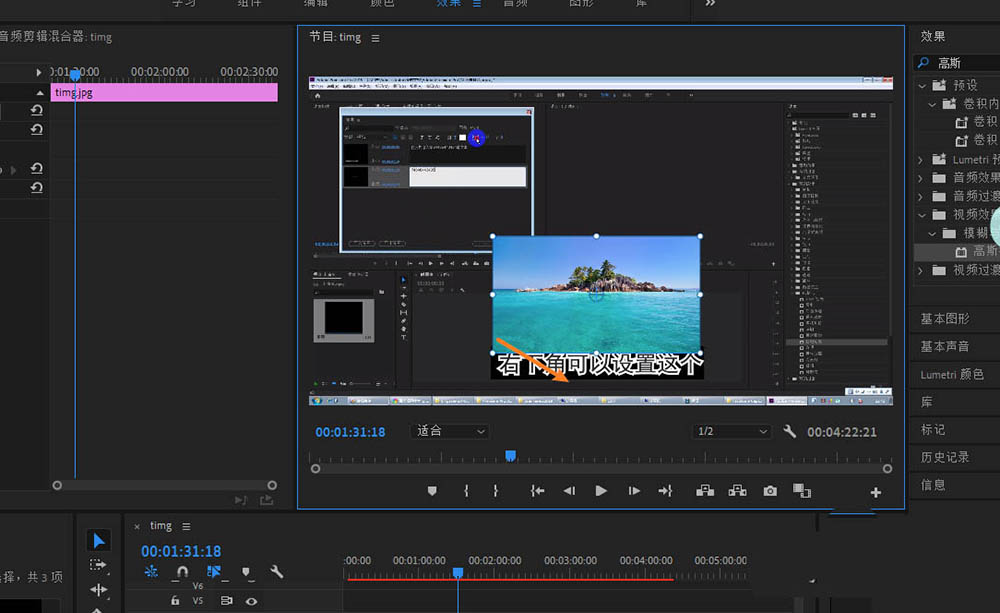Image resolution: width=1000 pixels, height=613 pixels.
Task: Open the 适合 zoom level dropdown
Action: (450, 431)
